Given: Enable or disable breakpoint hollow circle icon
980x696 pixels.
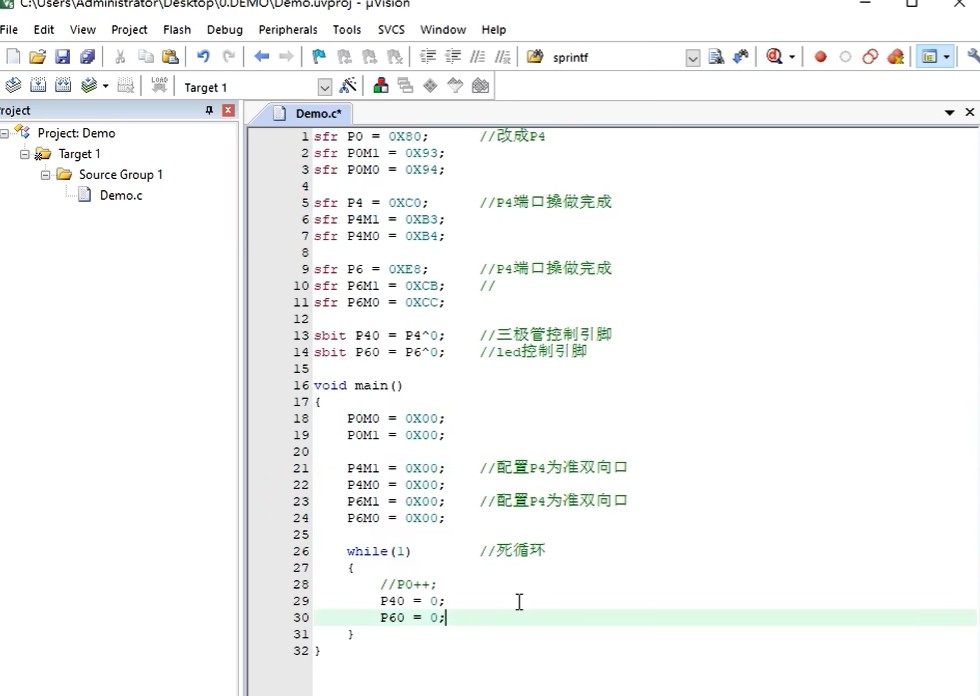Looking at the screenshot, I should pyautogui.click(x=845, y=57).
